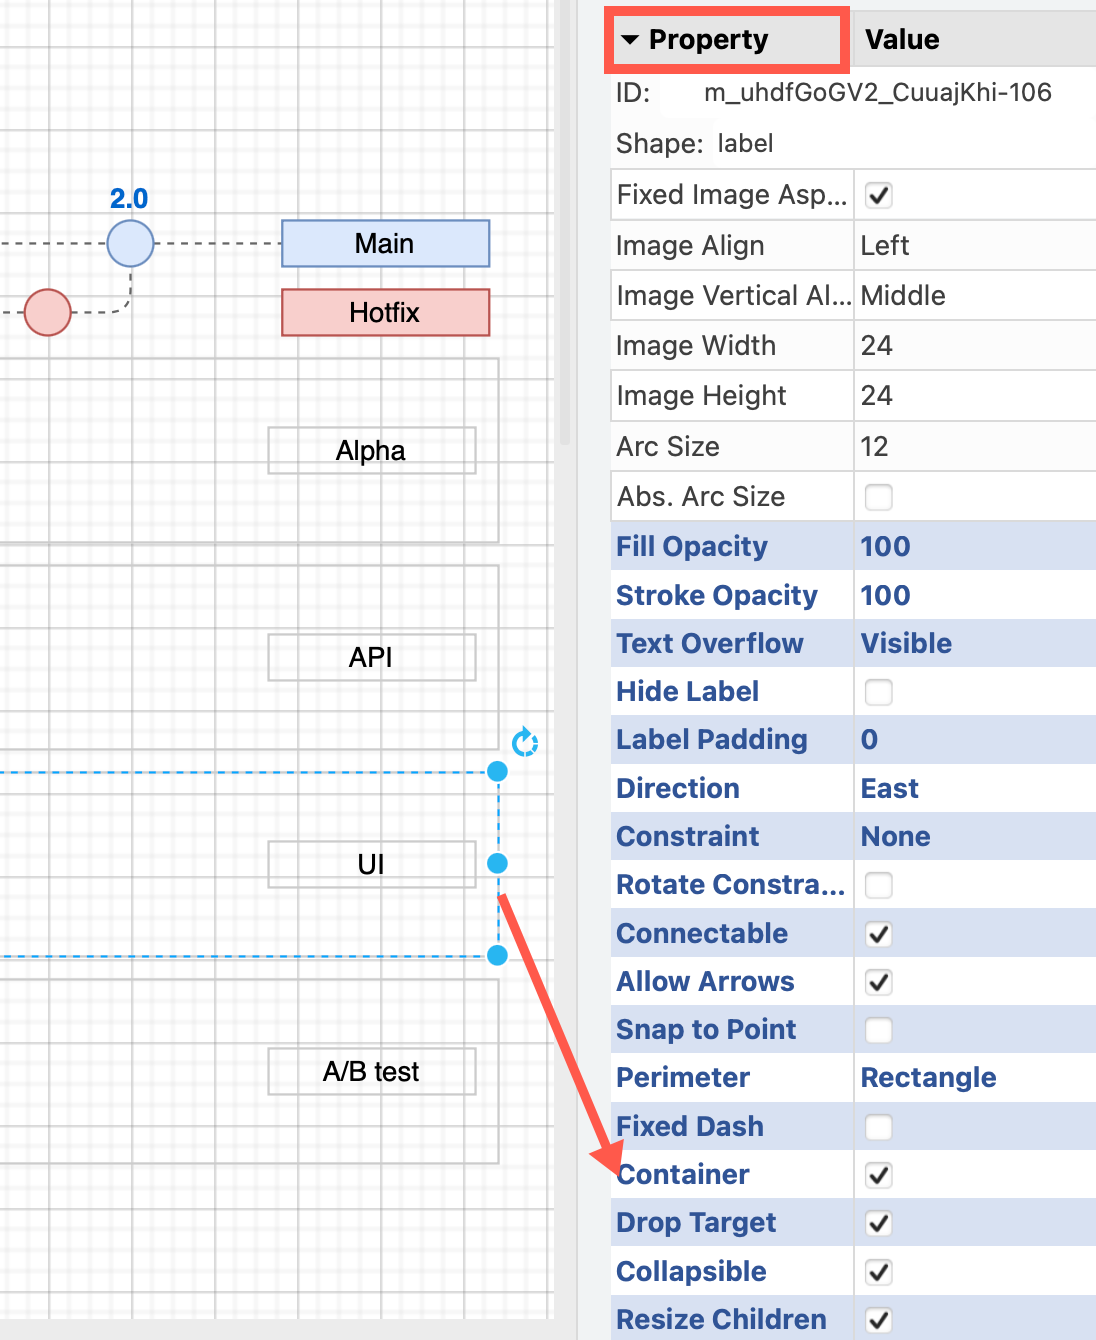
Task: Edit the Image Width value of 24
Action: click(x=876, y=345)
